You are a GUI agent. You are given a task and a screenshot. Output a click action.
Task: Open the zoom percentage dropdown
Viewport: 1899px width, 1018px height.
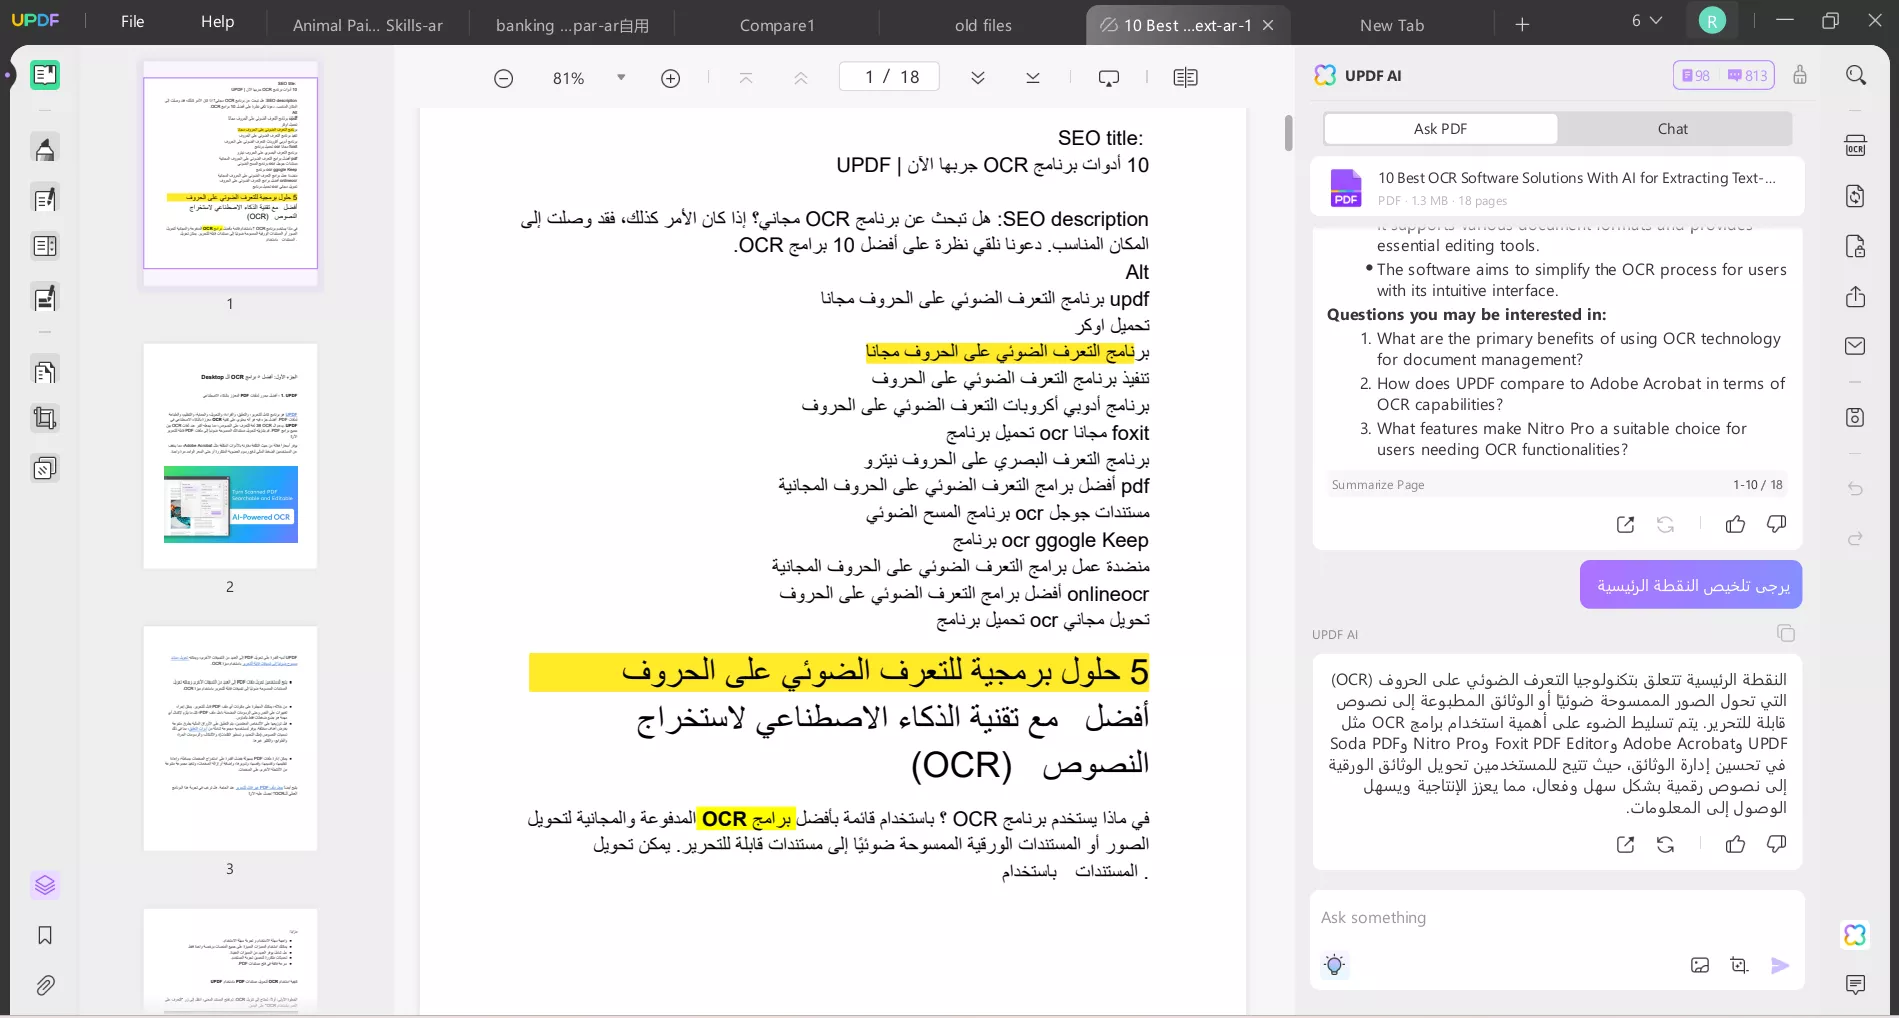pyautogui.click(x=620, y=78)
